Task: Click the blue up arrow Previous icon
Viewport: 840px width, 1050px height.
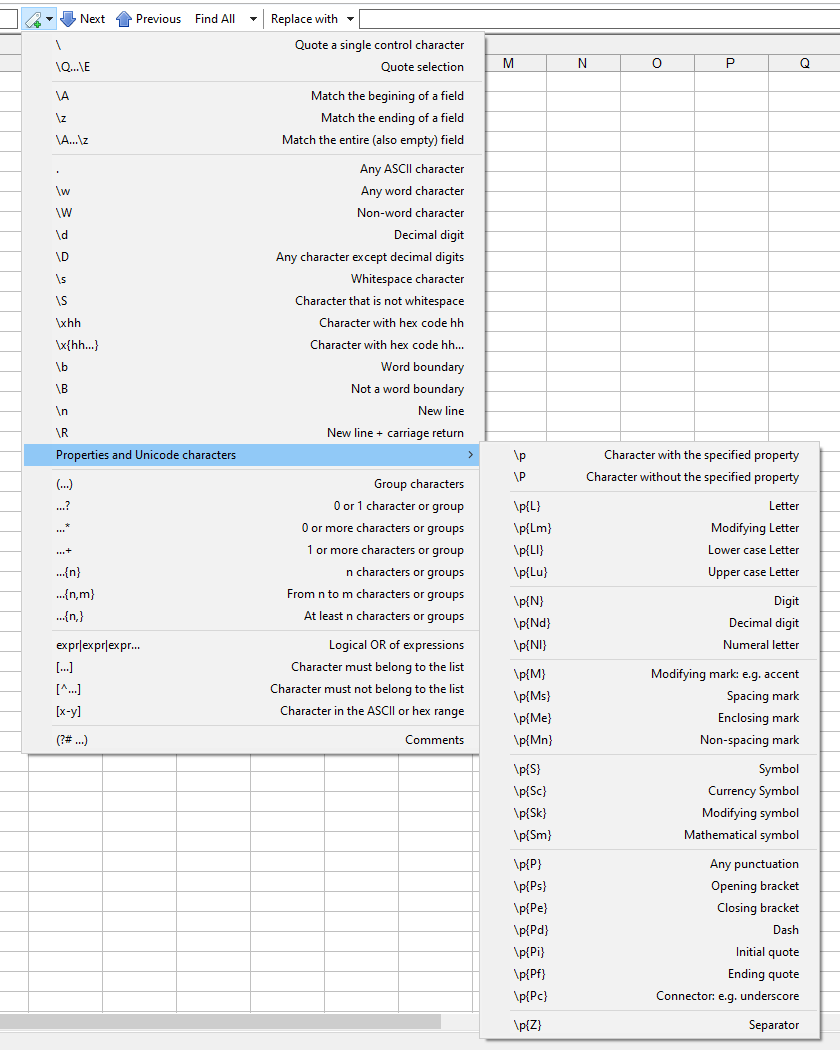Action: pos(124,19)
